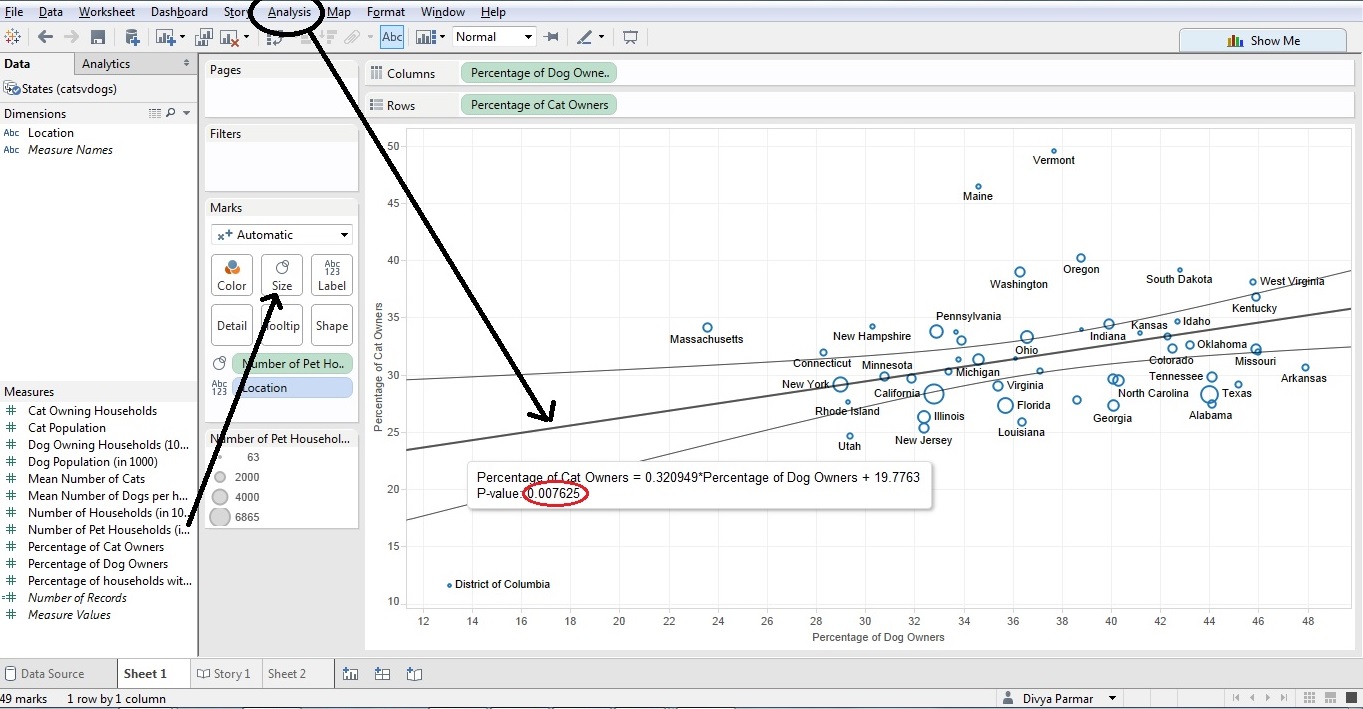Open the Marks type Automatic dropdown
Viewport: 1363px width, 709px height.
[282, 235]
